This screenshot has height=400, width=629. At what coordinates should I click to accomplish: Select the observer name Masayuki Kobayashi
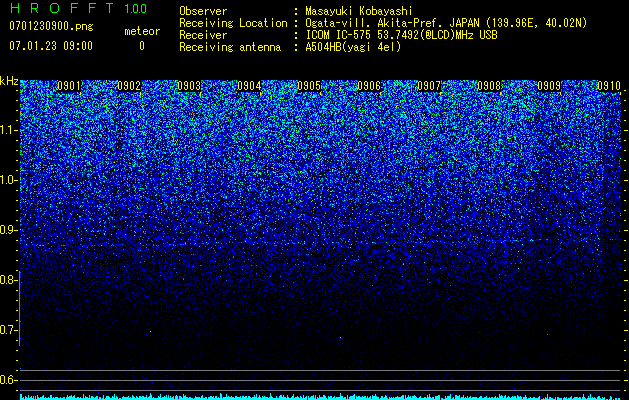359,11
